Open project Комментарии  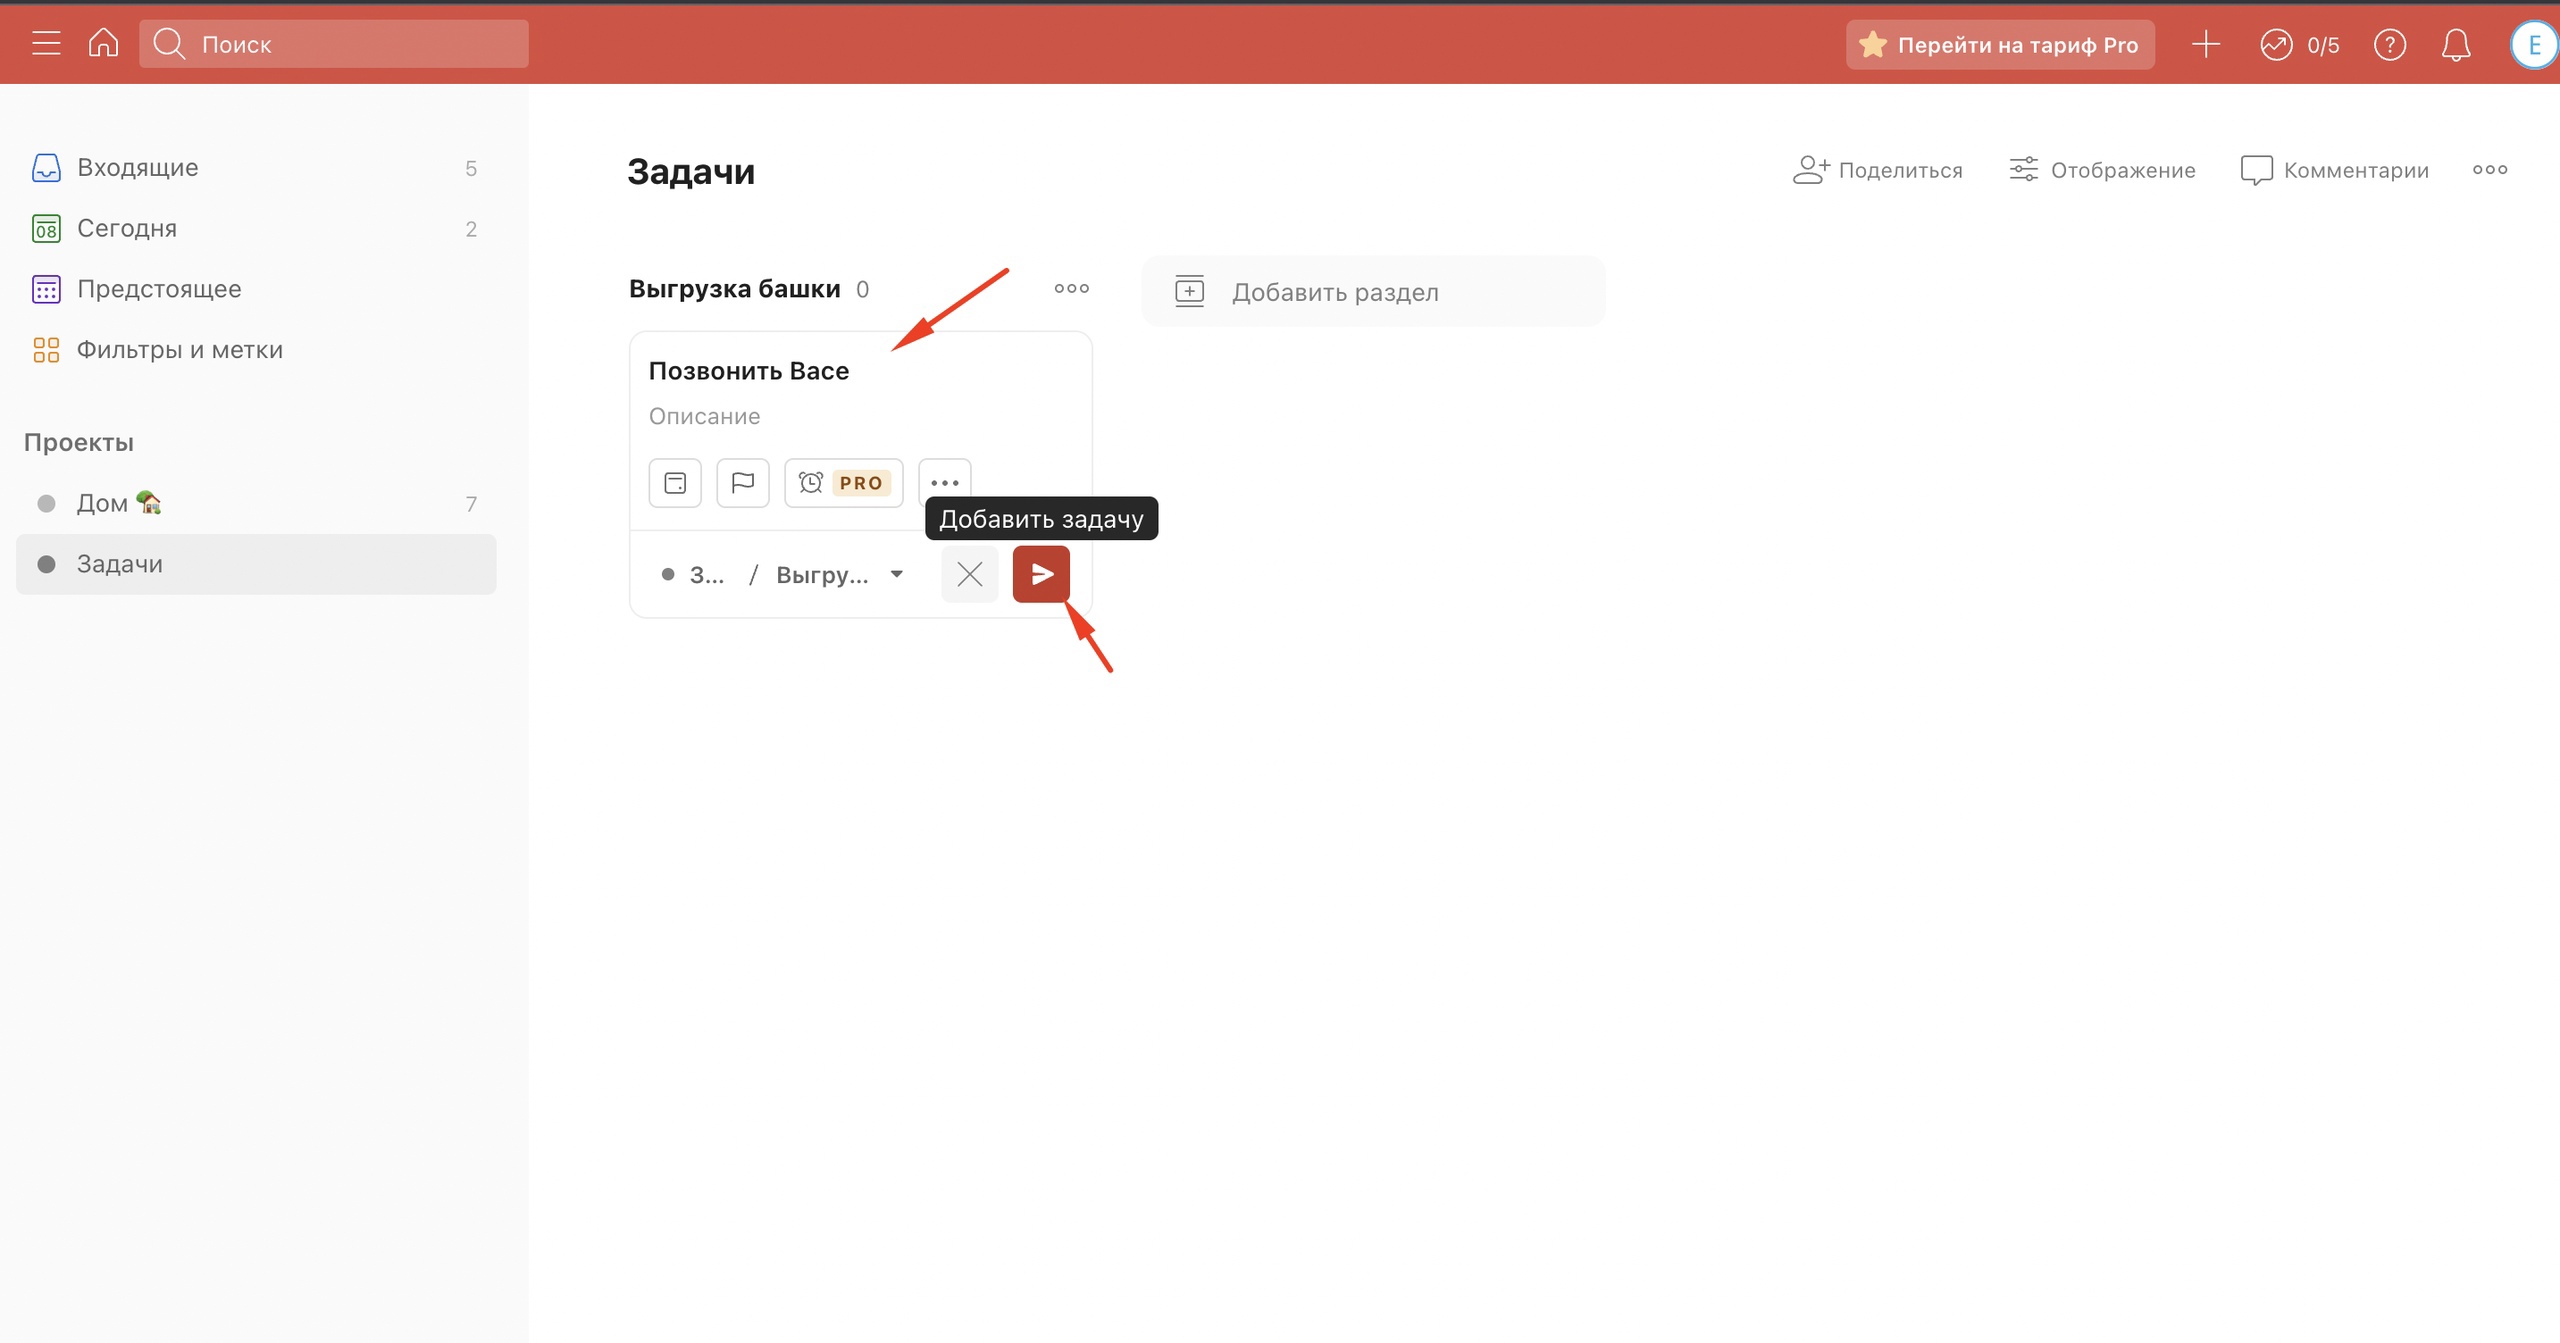pyautogui.click(x=2334, y=170)
